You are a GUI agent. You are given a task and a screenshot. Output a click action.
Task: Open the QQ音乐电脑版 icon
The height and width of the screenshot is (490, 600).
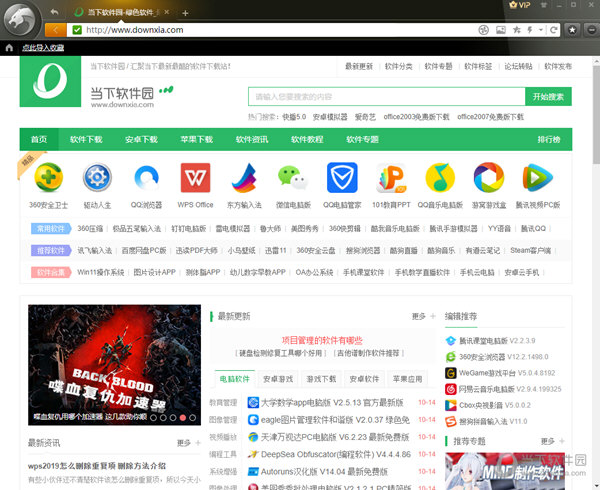point(440,178)
